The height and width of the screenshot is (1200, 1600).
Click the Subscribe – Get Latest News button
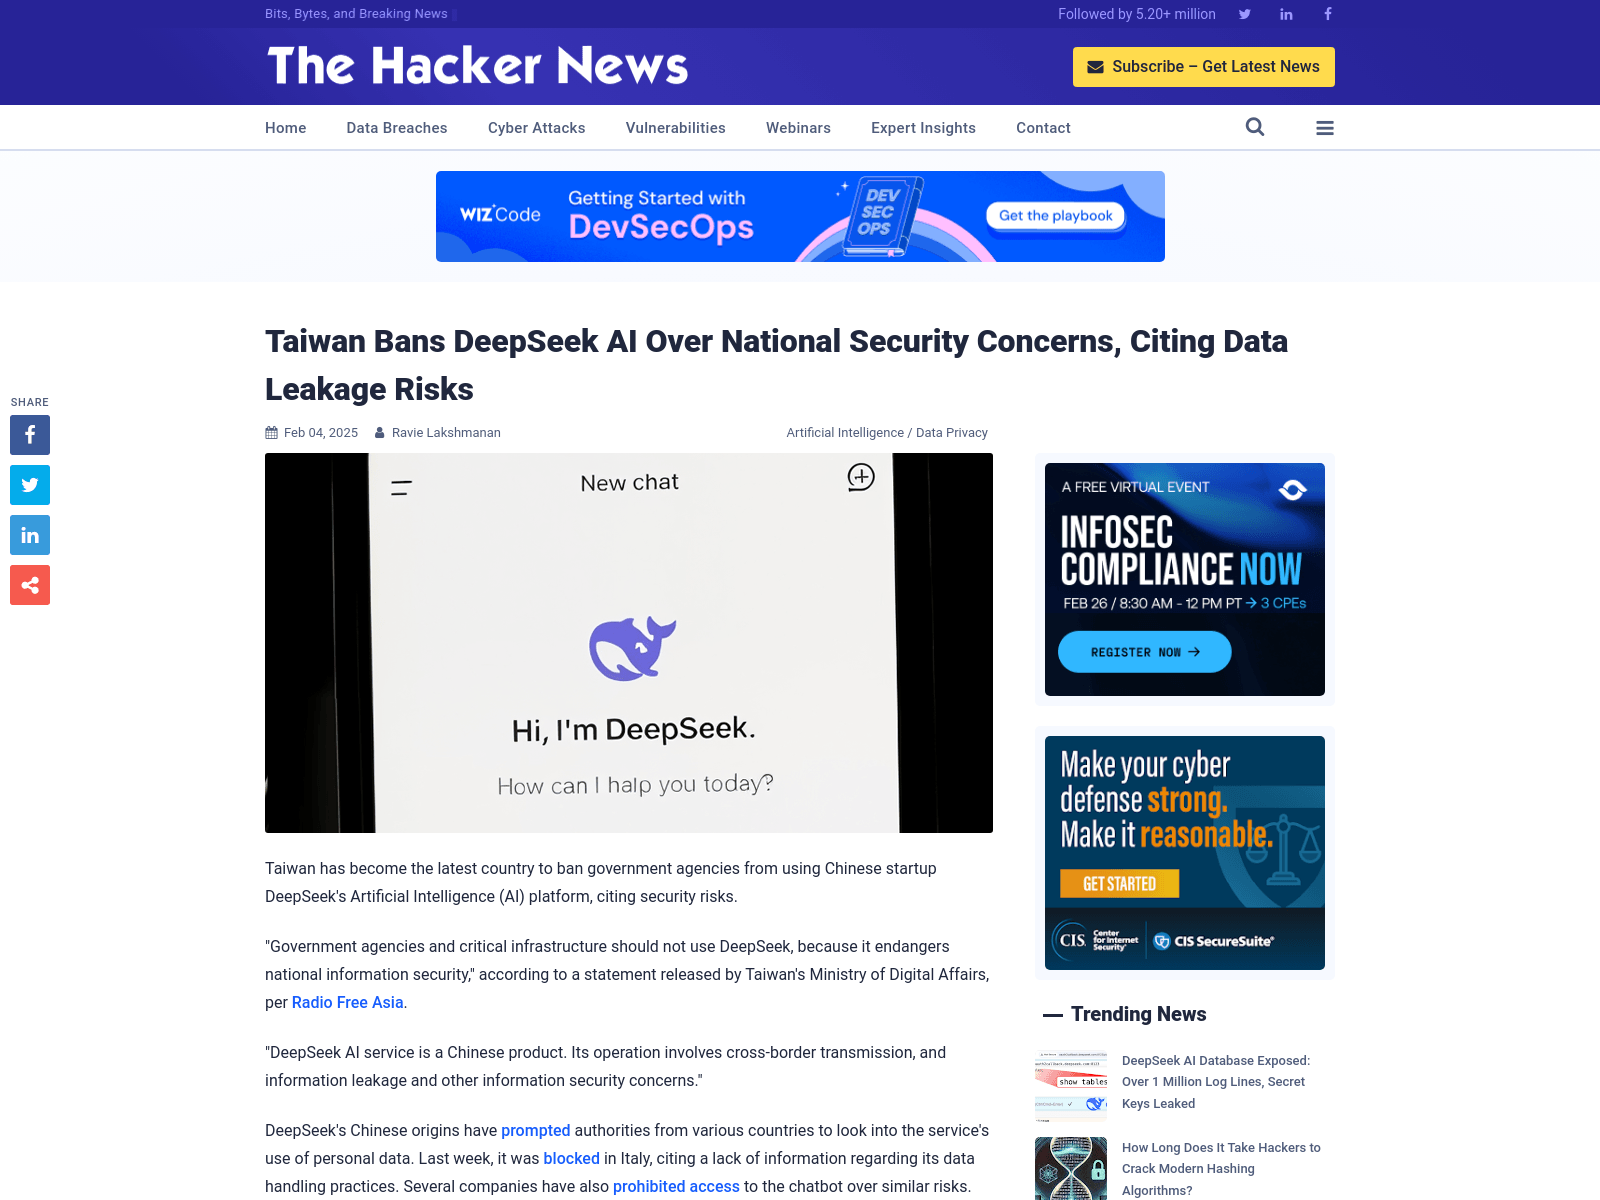click(x=1204, y=67)
